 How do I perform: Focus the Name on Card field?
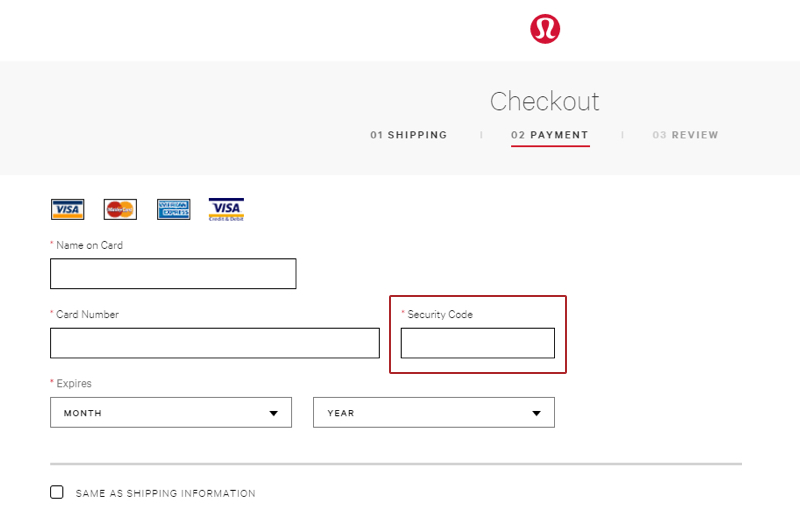point(173,274)
